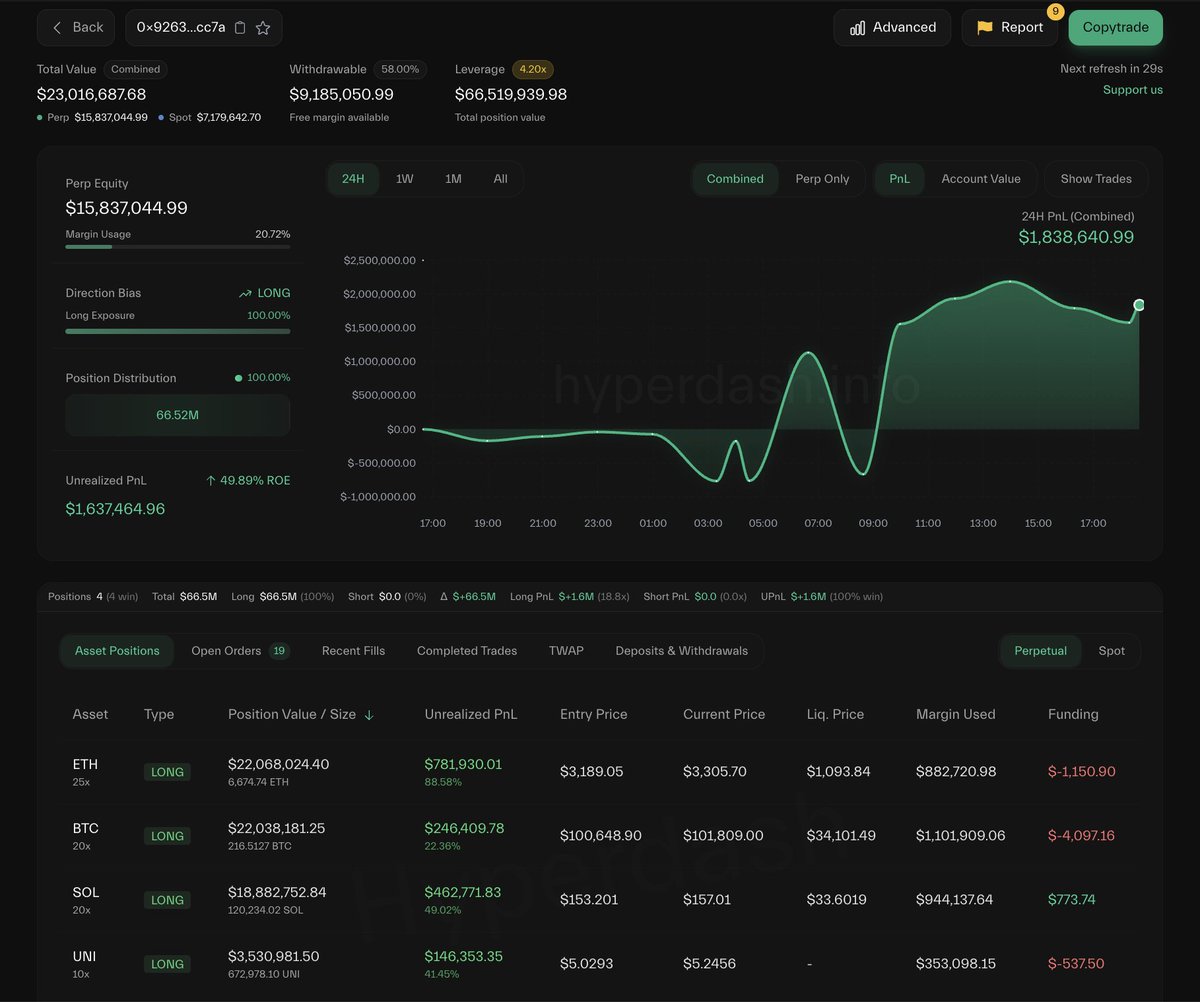Click the chart's current PnL endpoint marker
Image resolution: width=1200 pixels, height=1002 pixels.
pyautogui.click(x=1138, y=305)
